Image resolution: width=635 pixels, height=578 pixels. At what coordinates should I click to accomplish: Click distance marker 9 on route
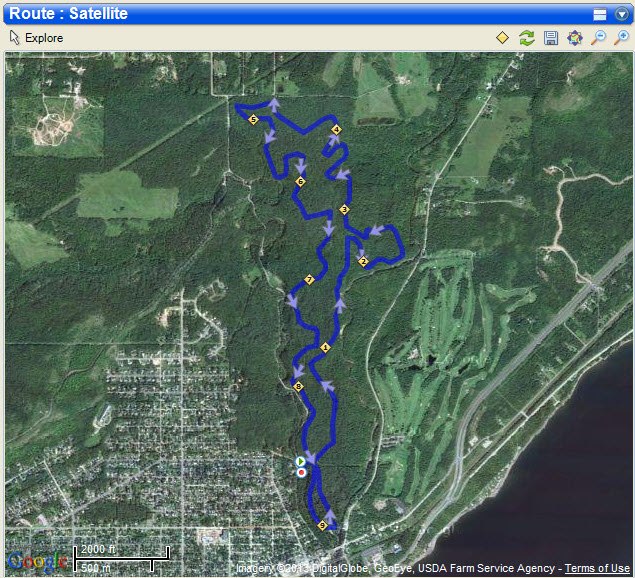click(322, 526)
